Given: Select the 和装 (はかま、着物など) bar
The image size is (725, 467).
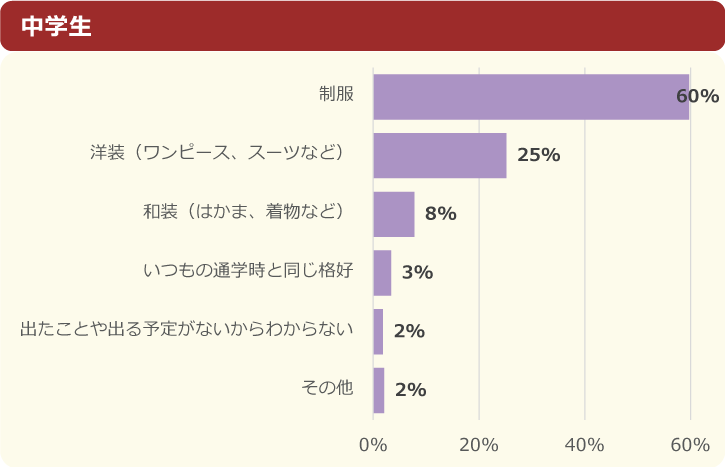Looking at the screenshot, I should [394, 214].
